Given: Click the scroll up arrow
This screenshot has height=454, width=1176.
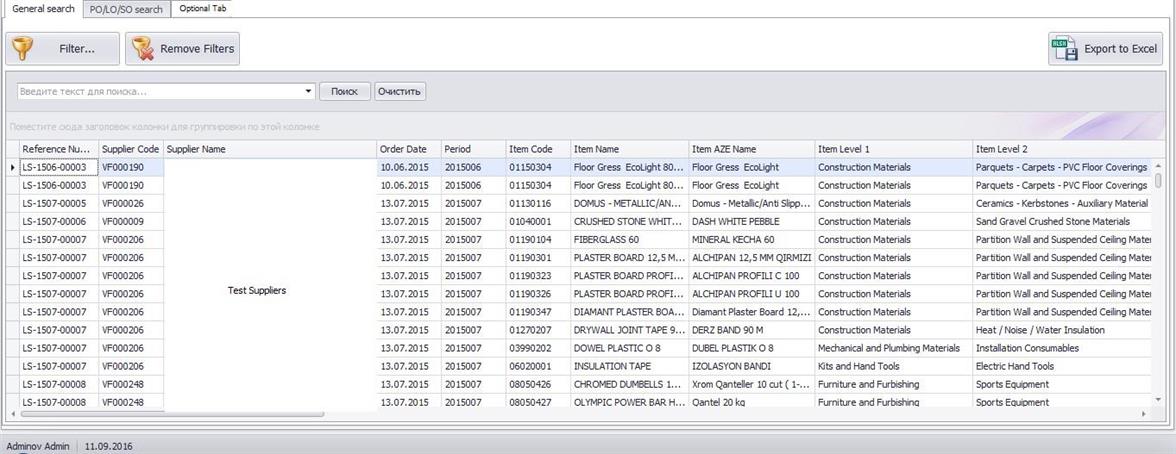Looking at the screenshot, I should (1158, 165).
